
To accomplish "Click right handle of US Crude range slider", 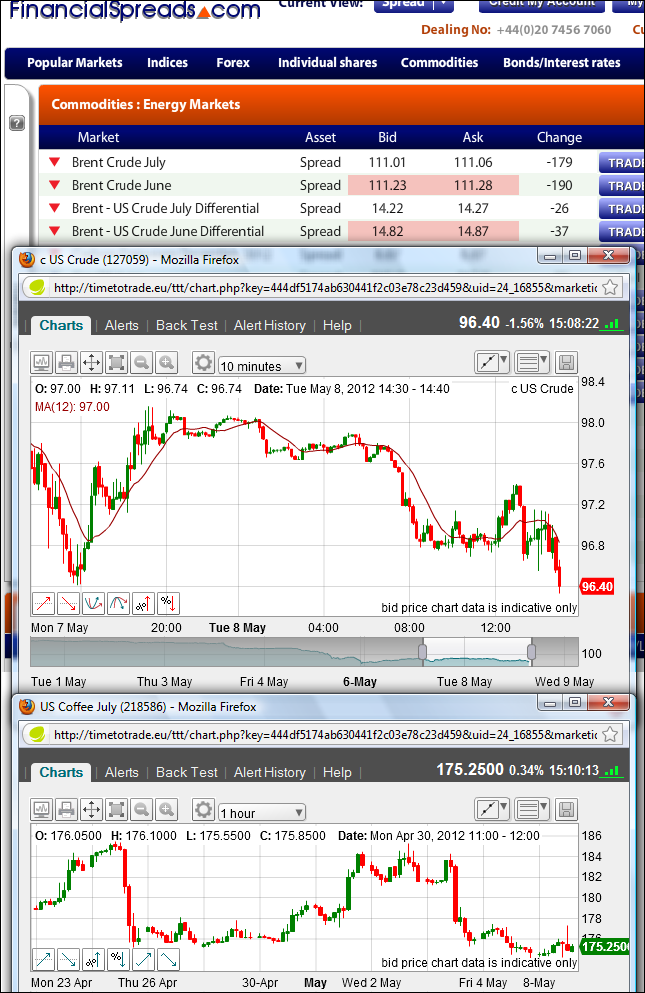I will coord(532,652).
